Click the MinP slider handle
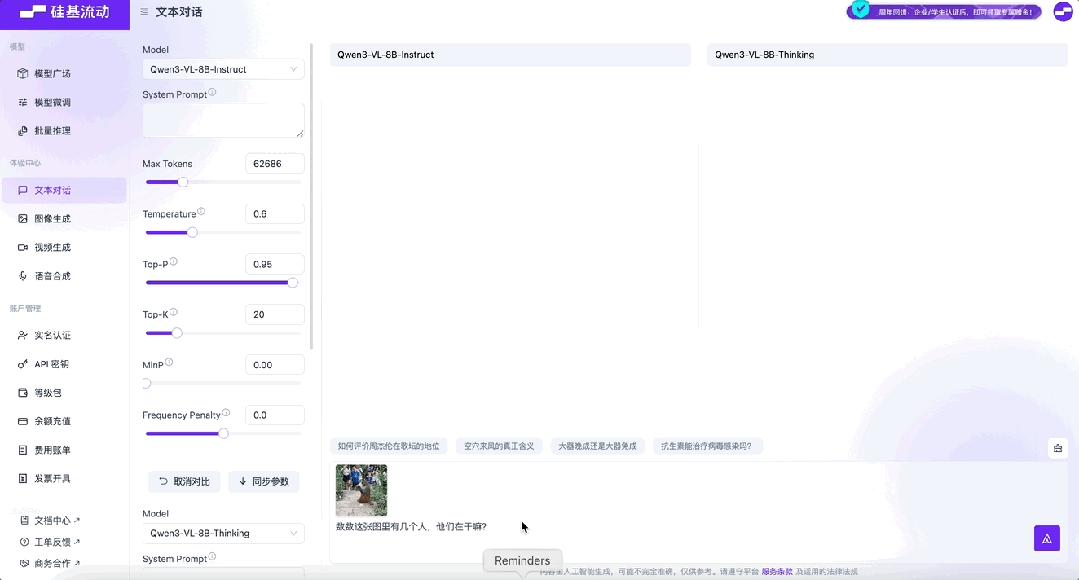The width and height of the screenshot is (1079, 580). click(147, 383)
